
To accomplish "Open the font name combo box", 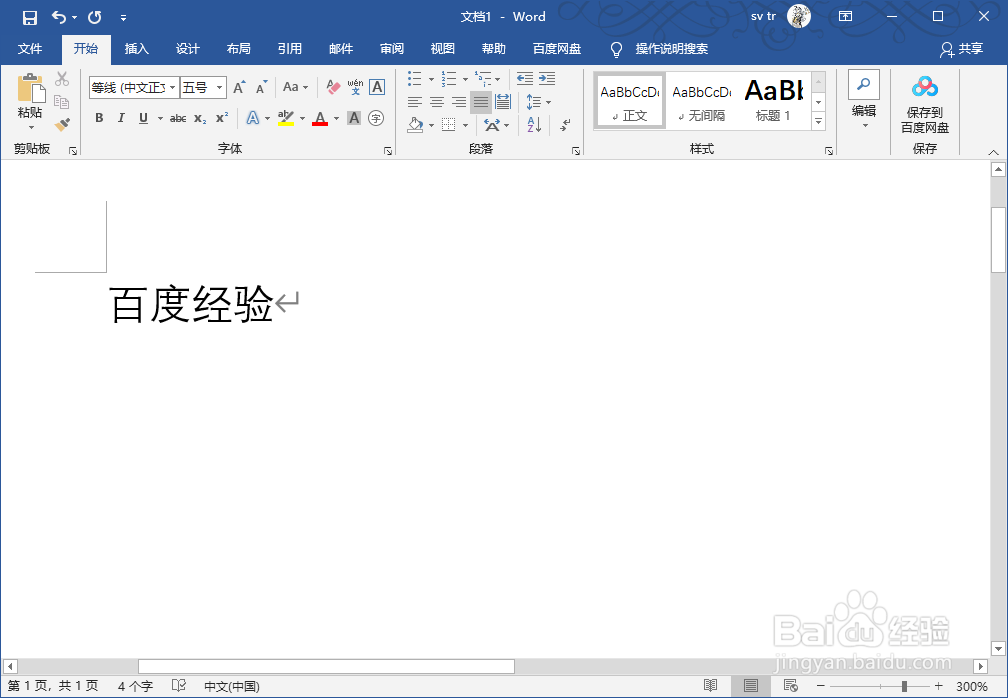I will 134,87.
